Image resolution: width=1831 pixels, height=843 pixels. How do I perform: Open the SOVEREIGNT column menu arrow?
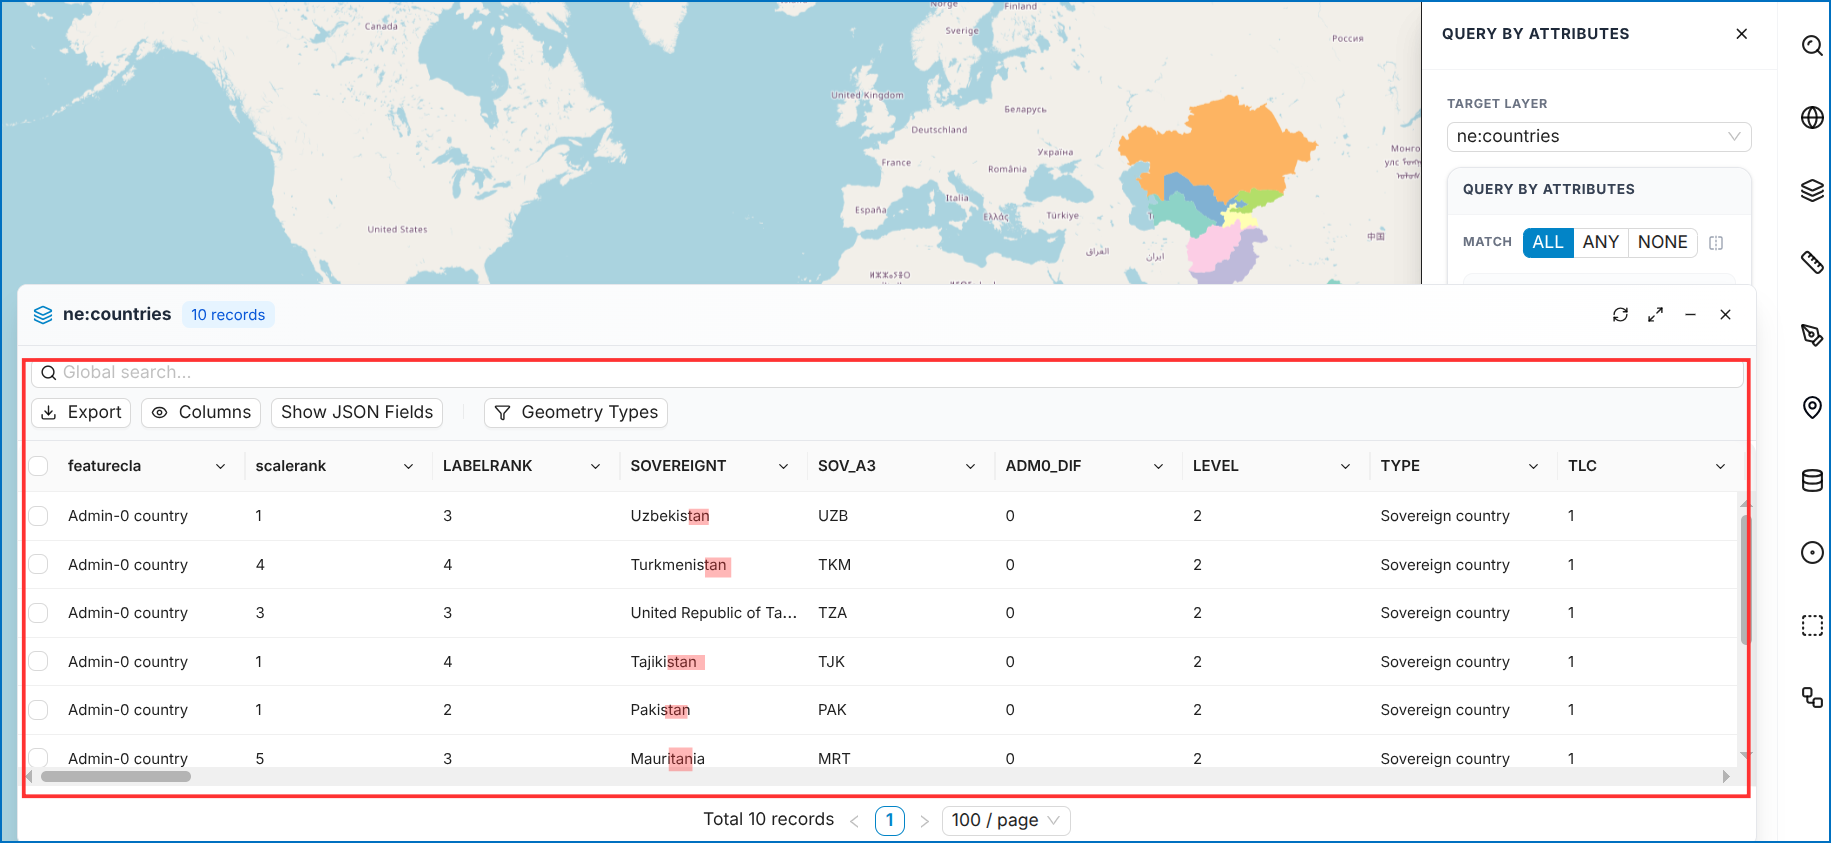[783, 467]
